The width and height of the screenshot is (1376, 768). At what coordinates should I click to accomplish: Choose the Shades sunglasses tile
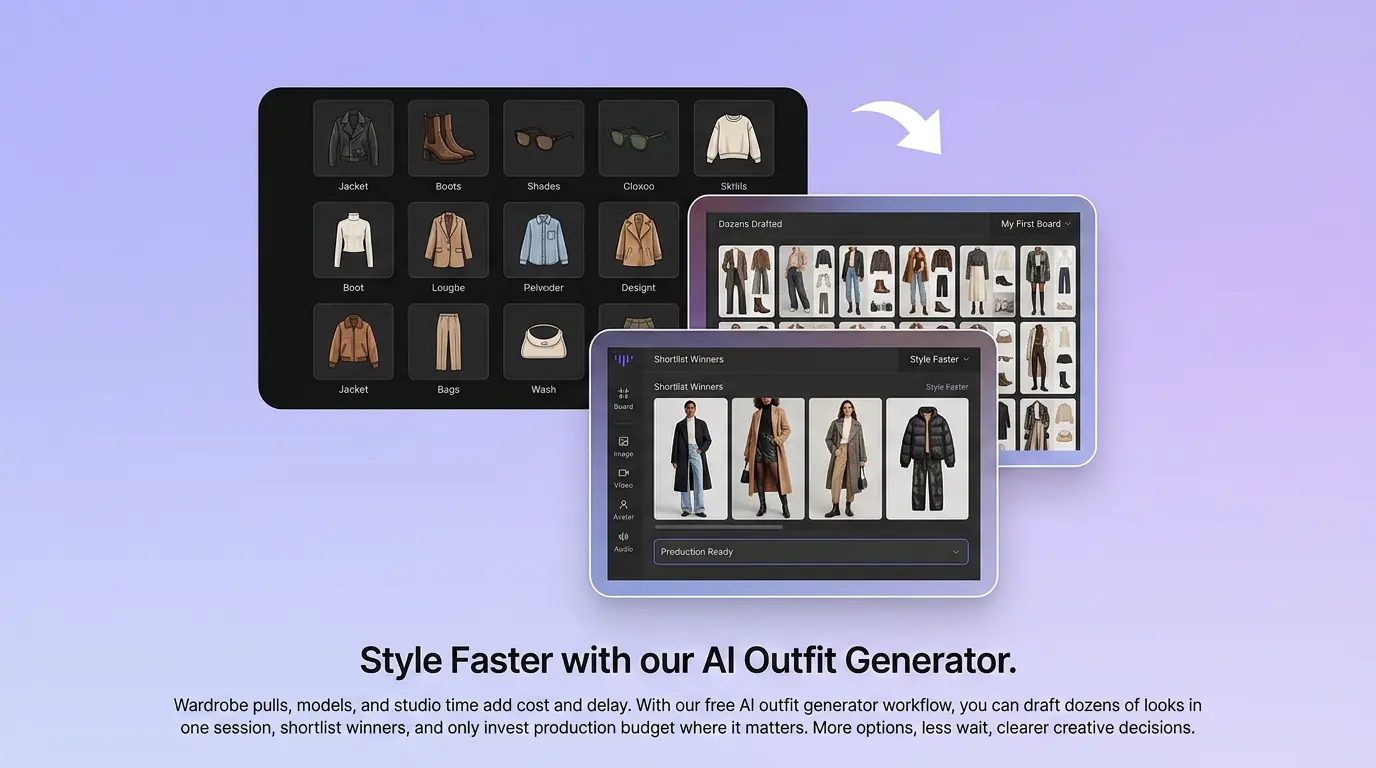click(x=543, y=138)
